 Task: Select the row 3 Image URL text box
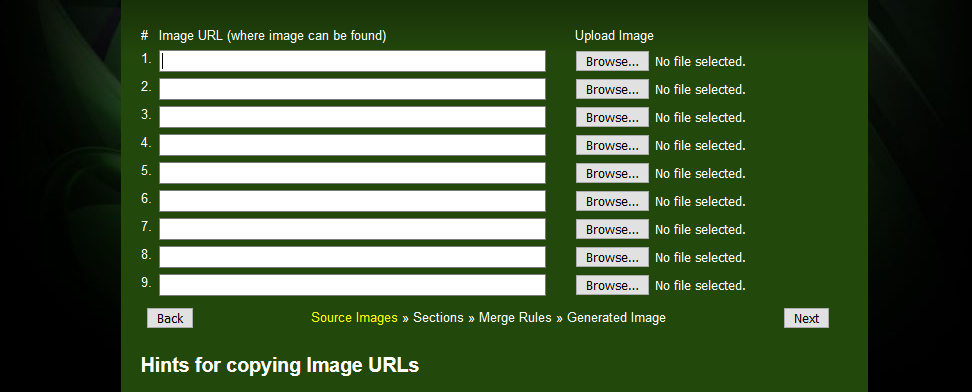[352, 117]
